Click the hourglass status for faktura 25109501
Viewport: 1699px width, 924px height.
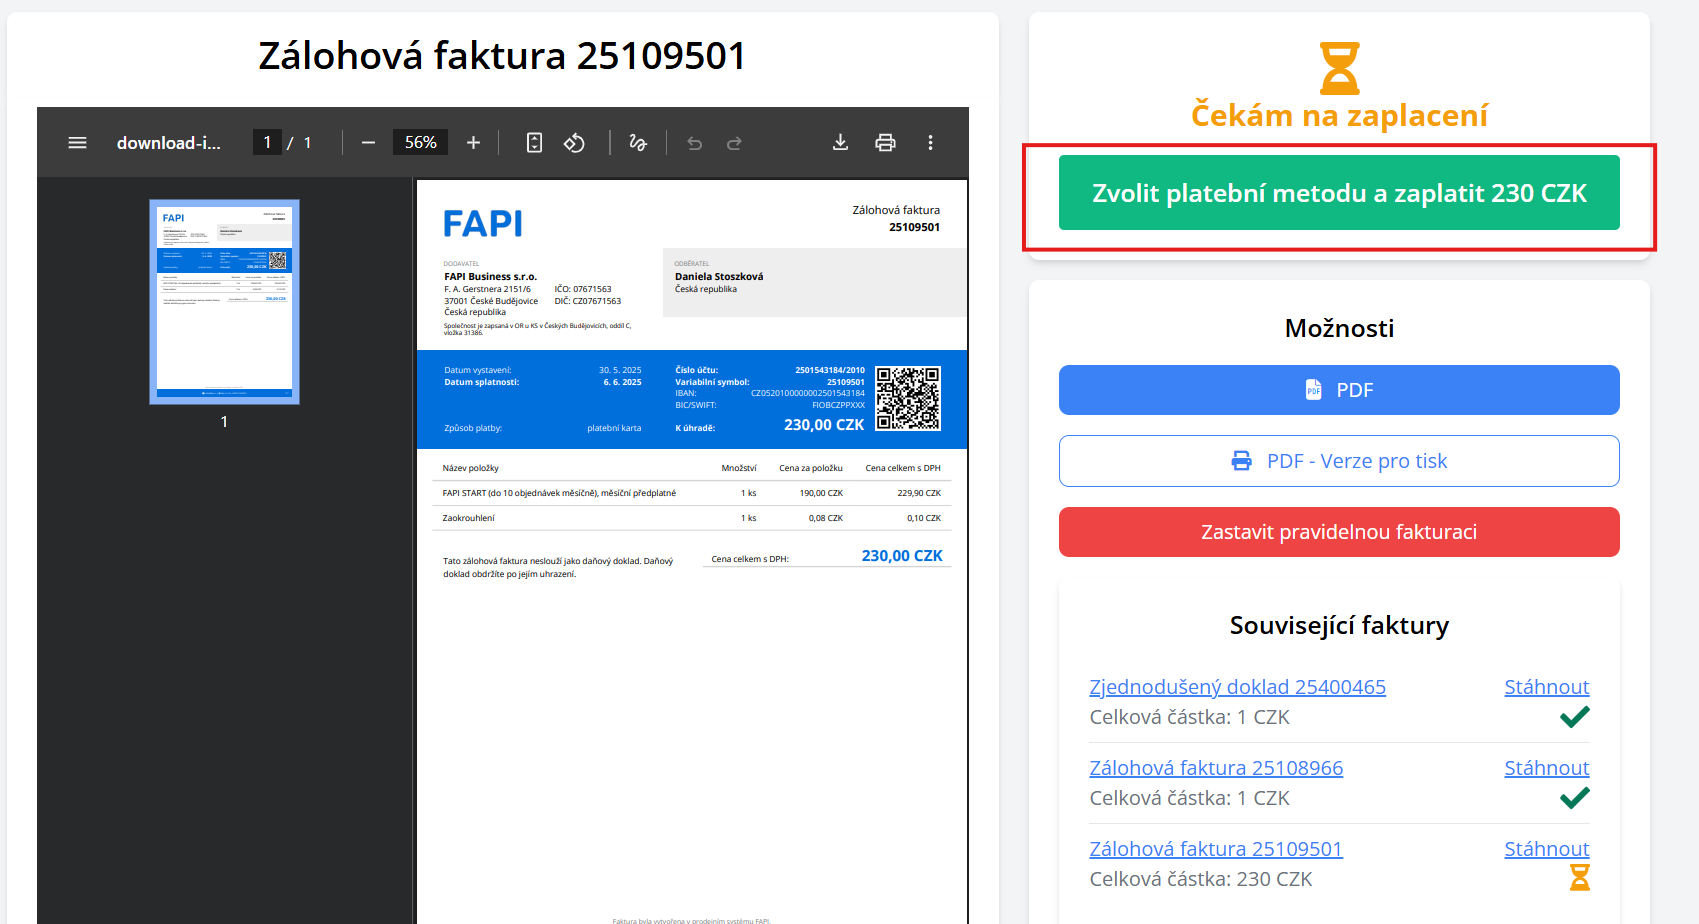tap(1580, 878)
